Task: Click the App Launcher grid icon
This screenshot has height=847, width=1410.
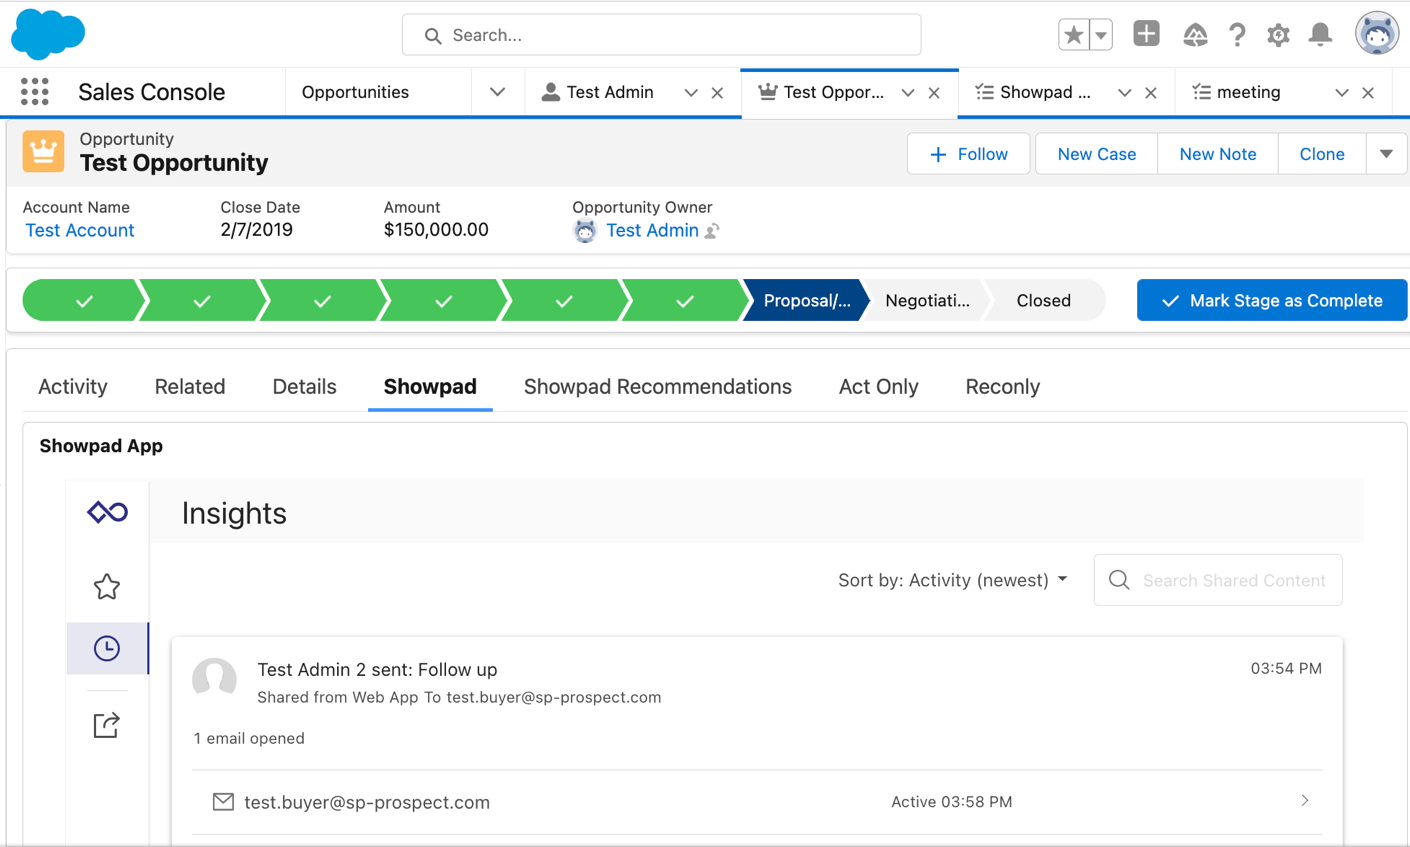Action: click(x=34, y=91)
